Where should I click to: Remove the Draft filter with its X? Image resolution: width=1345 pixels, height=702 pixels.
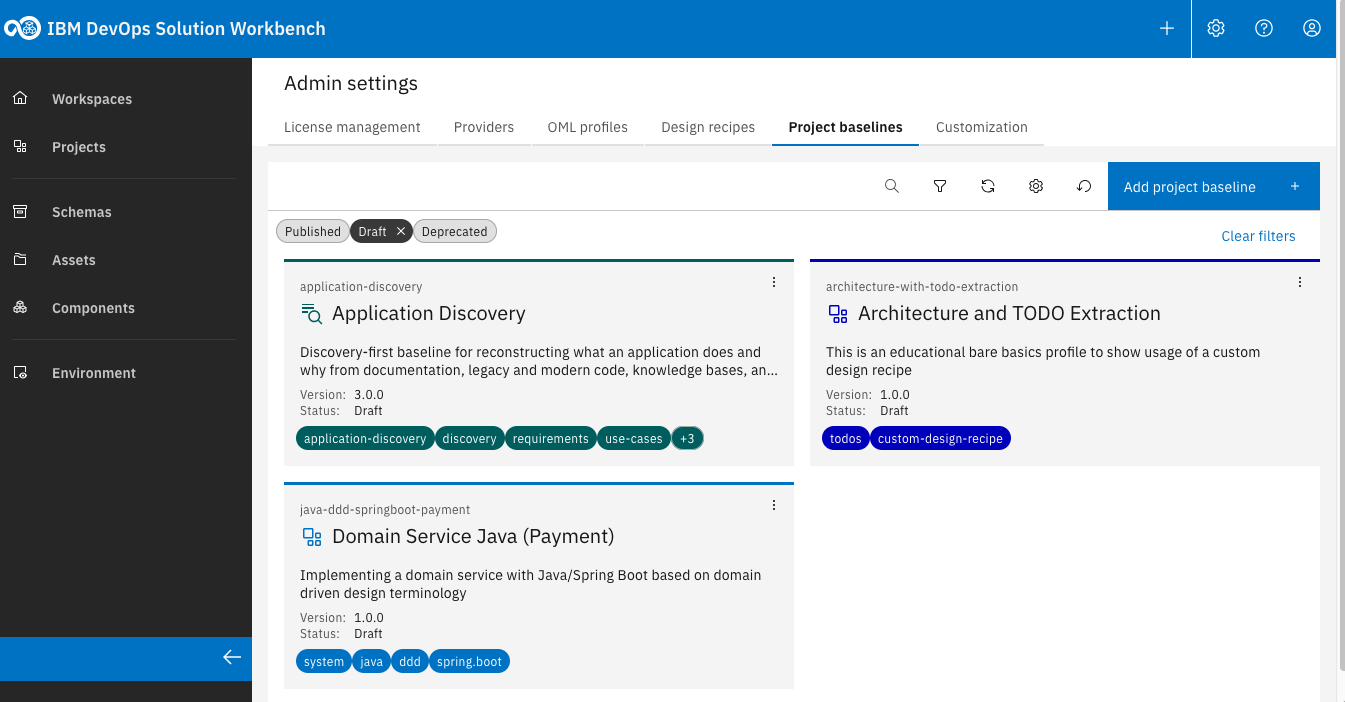401,232
